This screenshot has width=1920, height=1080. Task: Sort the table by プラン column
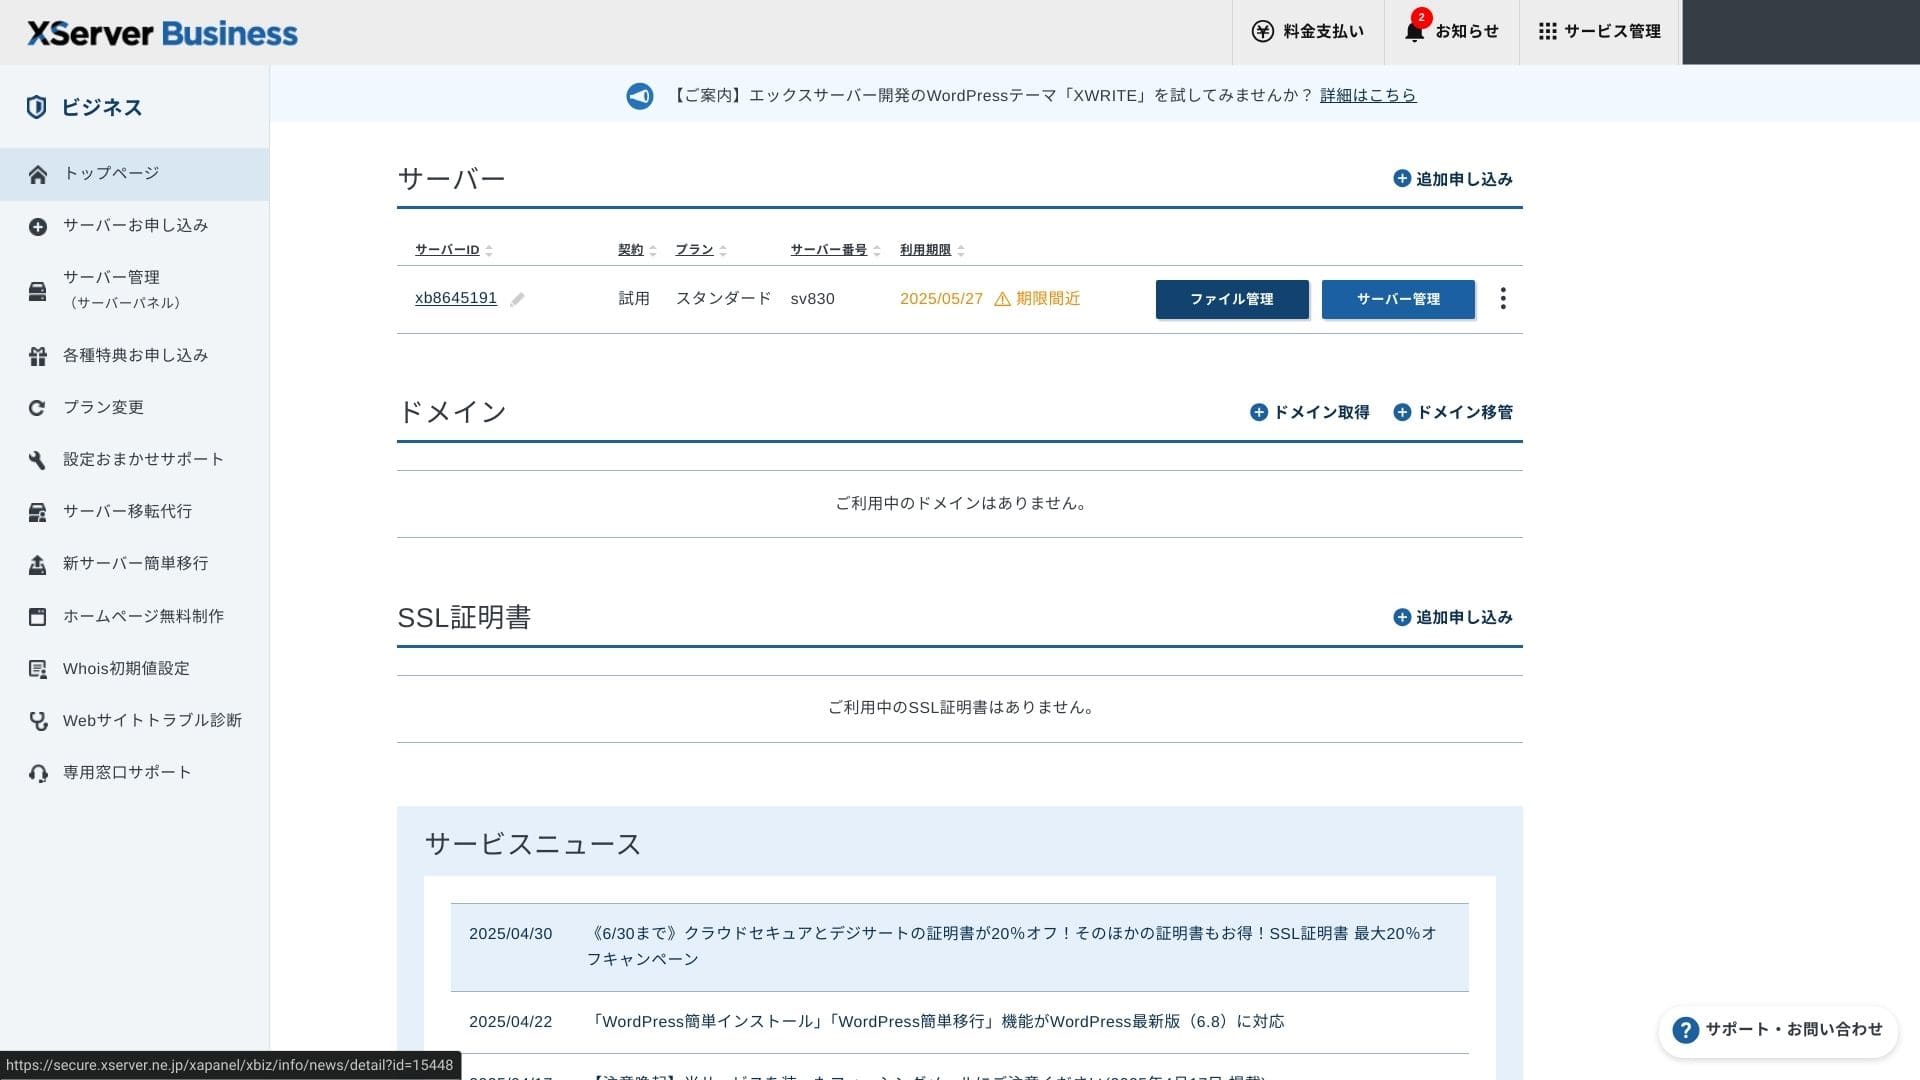[701, 250]
